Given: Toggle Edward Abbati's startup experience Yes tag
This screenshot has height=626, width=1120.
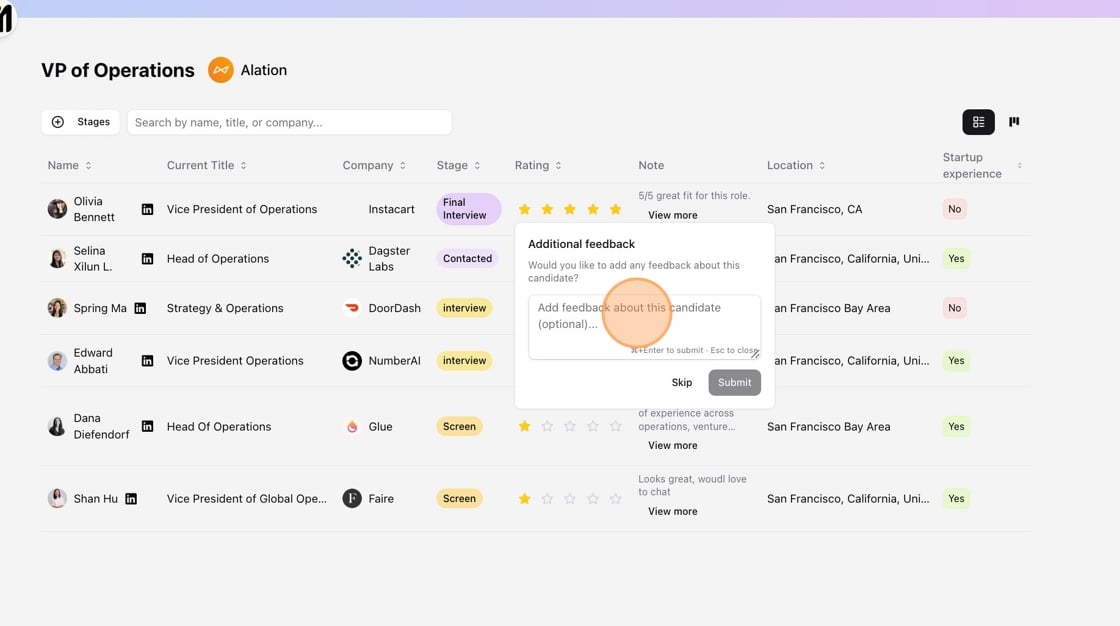Looking at the screenshot, I should [x=956, y=361].
